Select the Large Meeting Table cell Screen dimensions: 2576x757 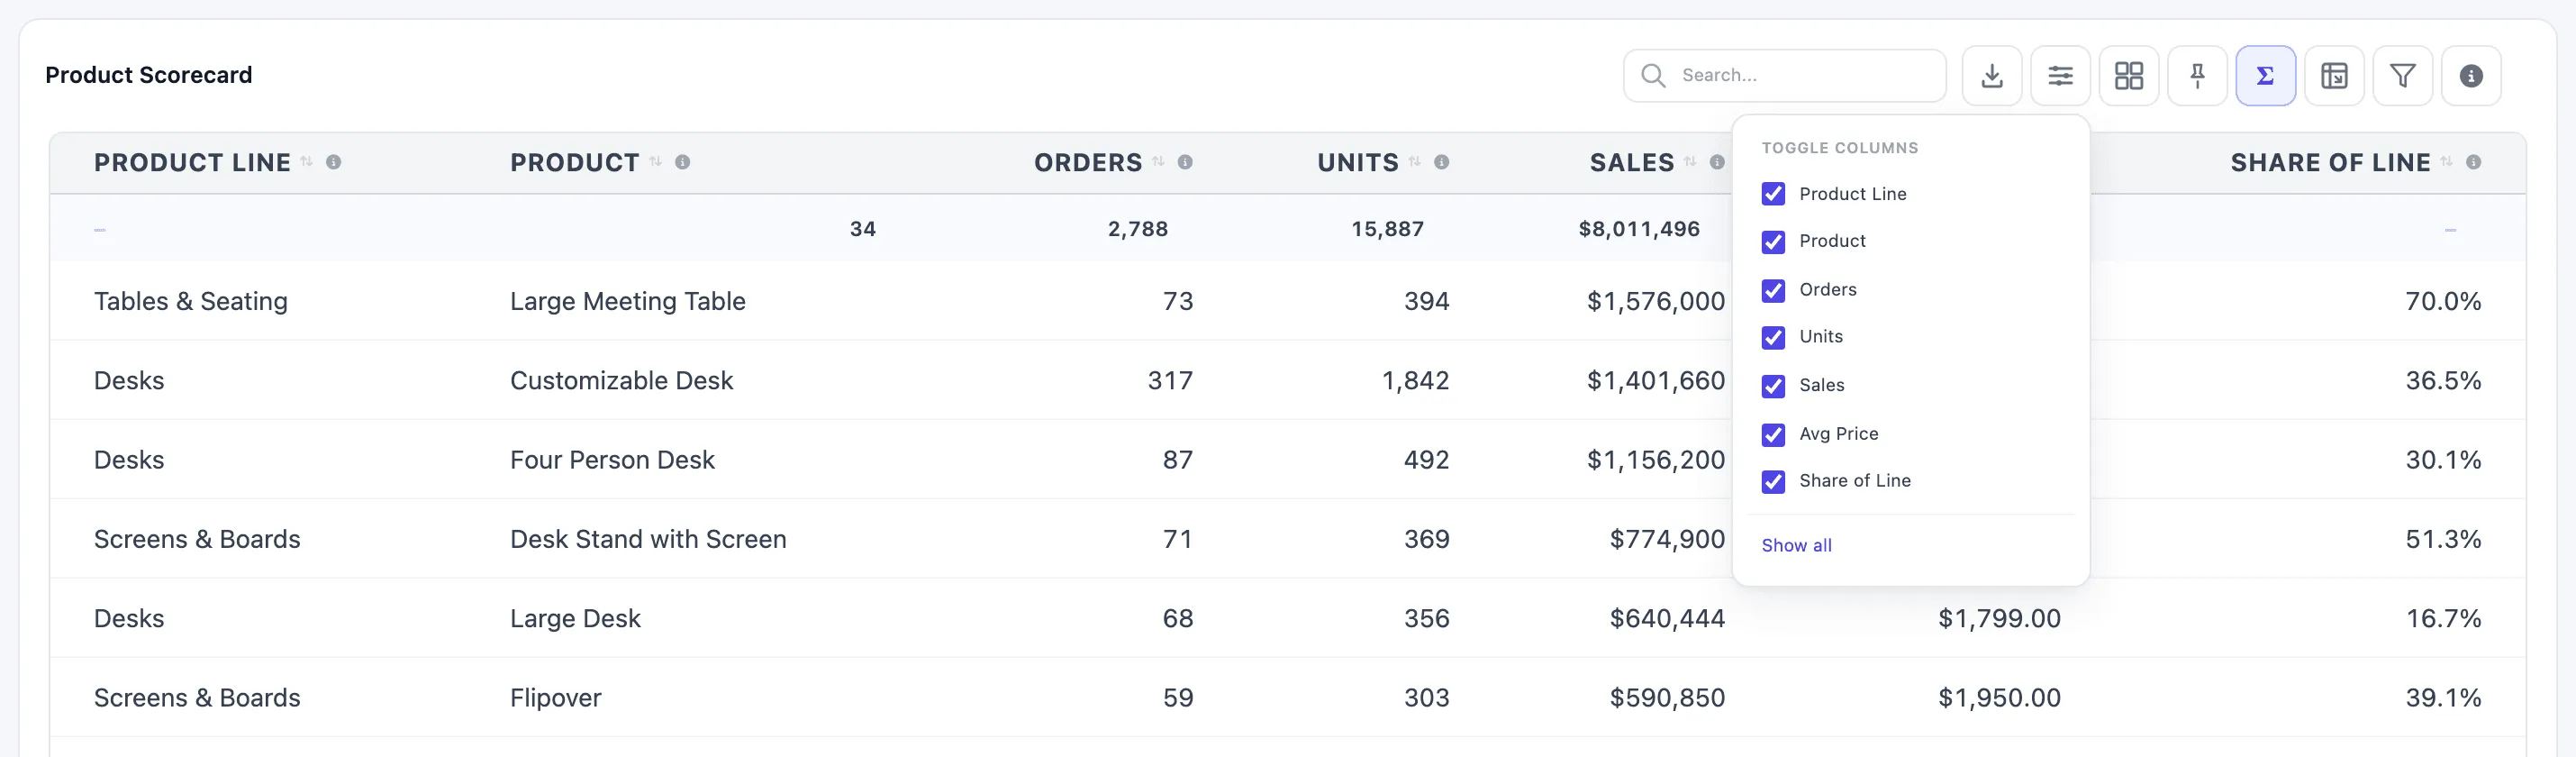tap(628, 301)
